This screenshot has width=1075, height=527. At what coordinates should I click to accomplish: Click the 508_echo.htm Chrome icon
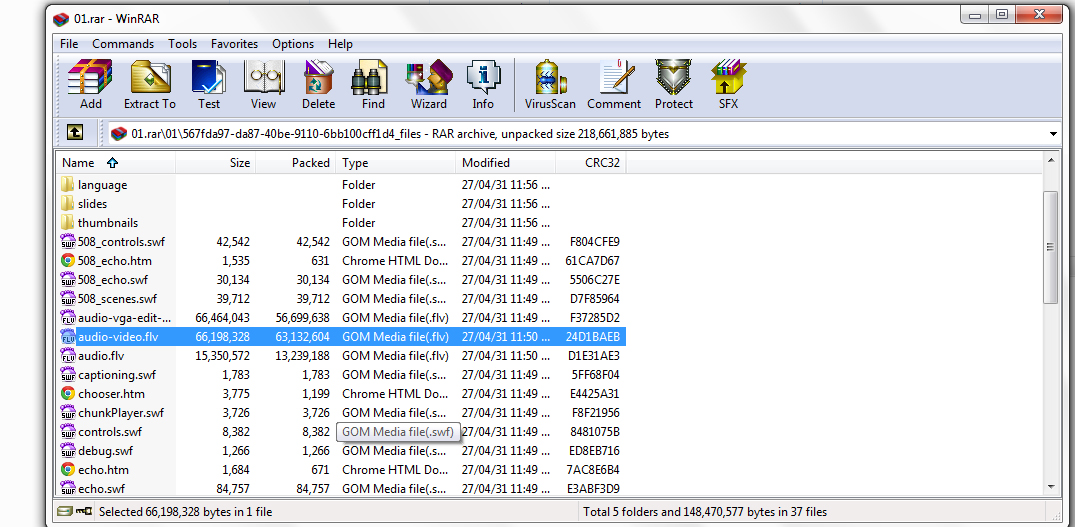pyautogui.click(x=67, y=260)
